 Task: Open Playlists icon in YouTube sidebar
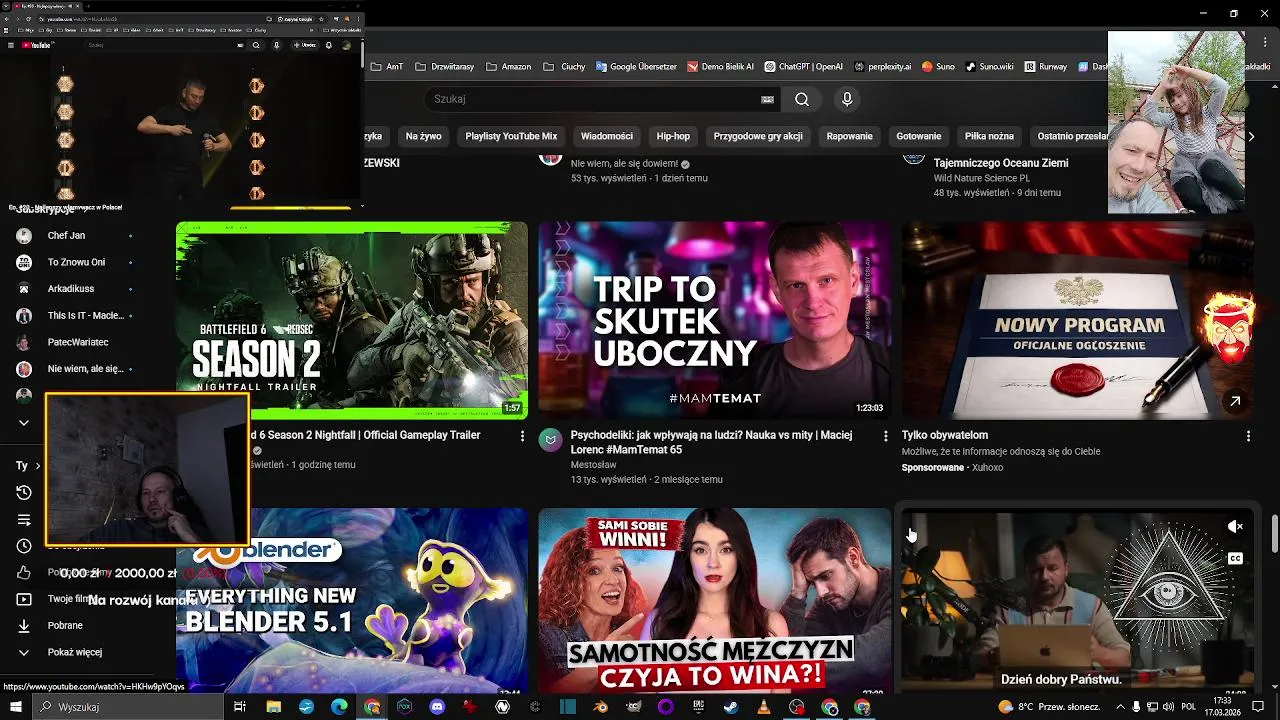point(24,519)
